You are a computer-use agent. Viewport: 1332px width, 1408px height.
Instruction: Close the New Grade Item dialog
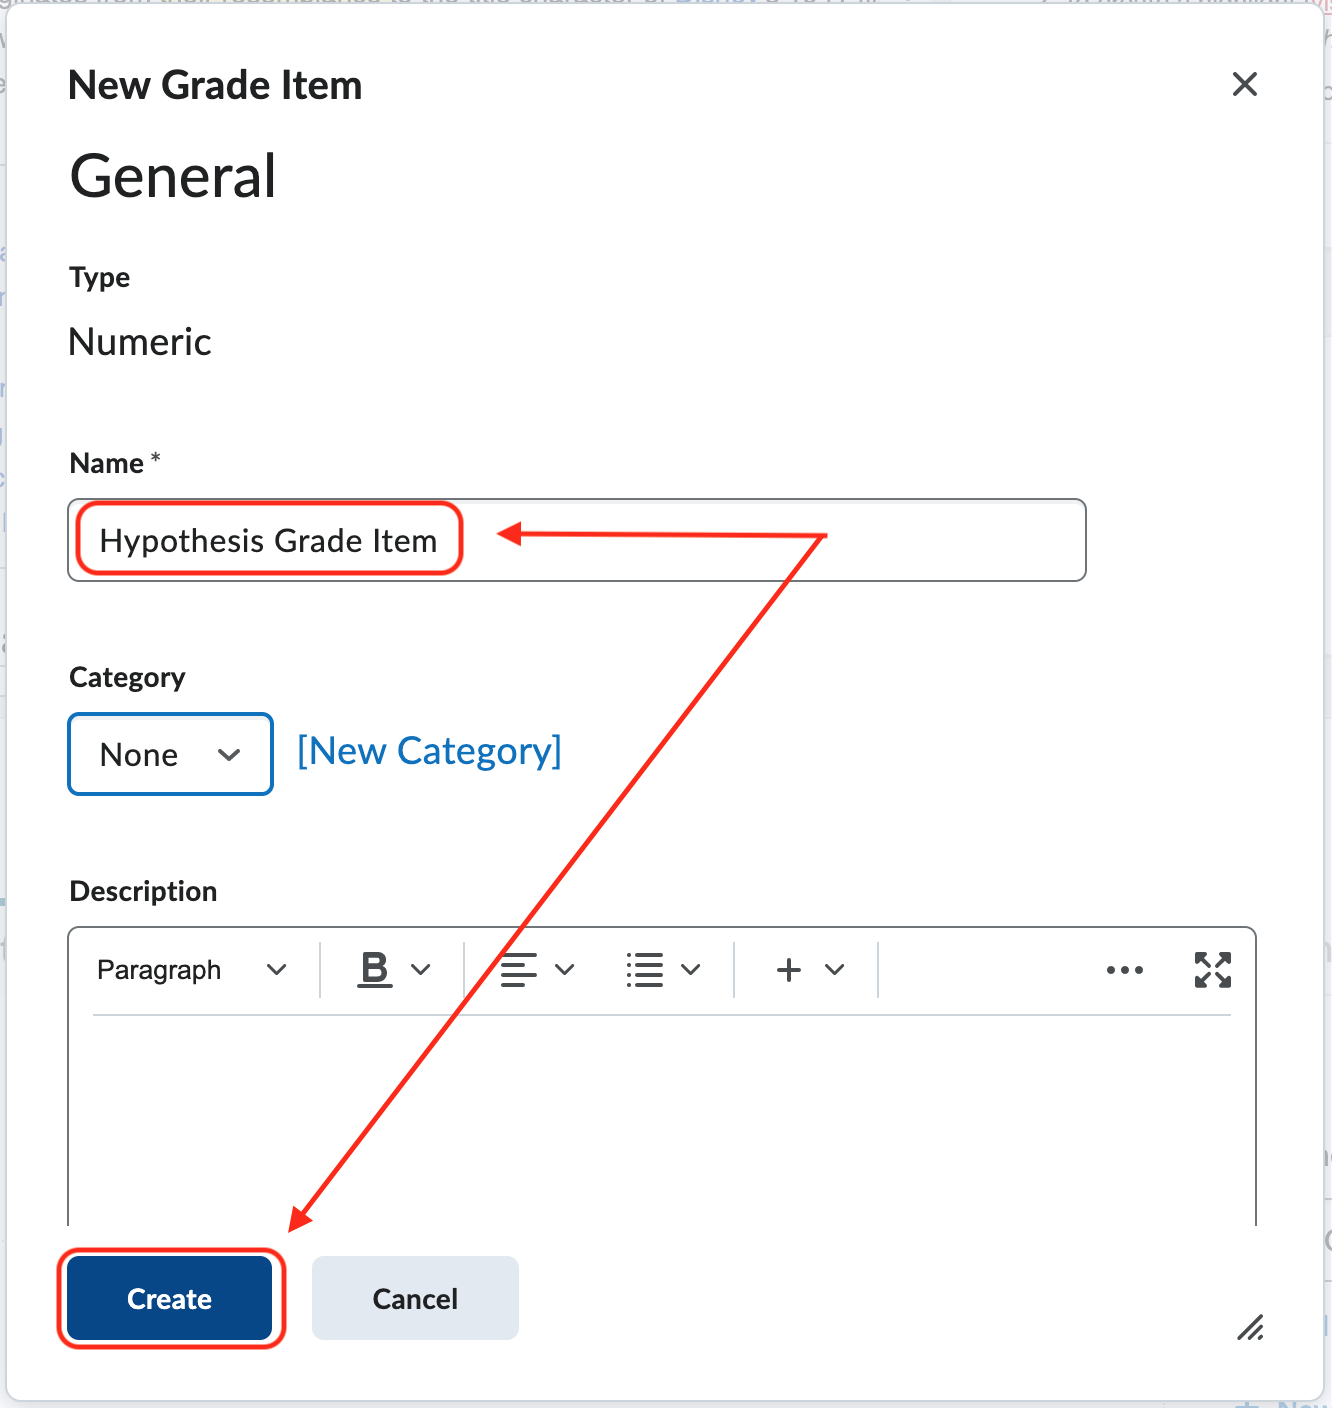pyautogui.click(x=1244, y=84)
